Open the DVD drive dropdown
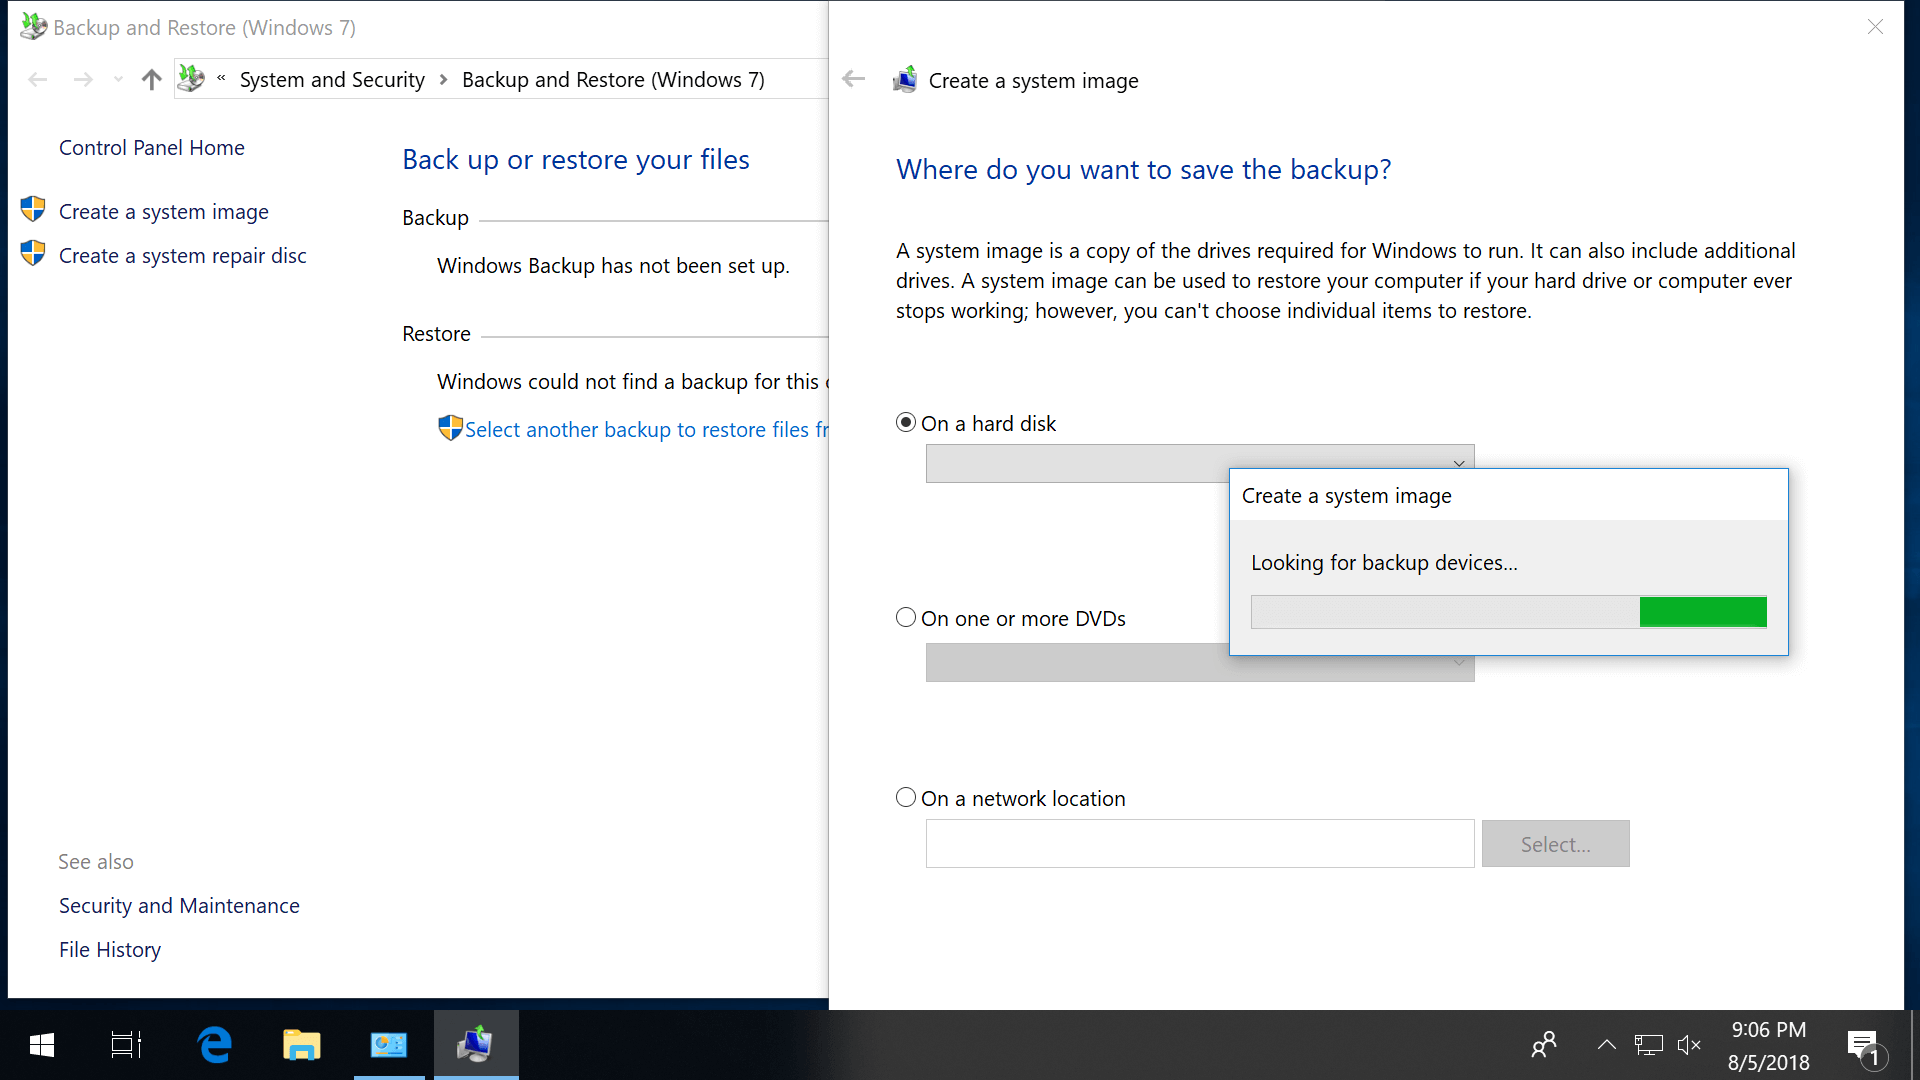Screen dimensions: 1920x1080 (x=1200, y=662)
